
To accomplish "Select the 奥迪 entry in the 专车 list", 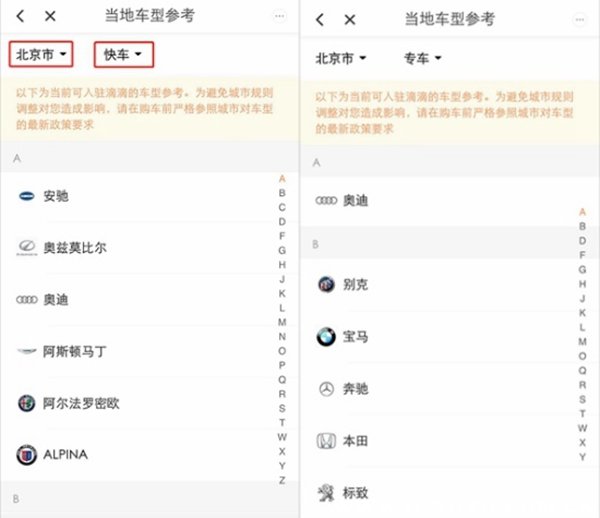I will pyautogui.click(x=355, y=200).
